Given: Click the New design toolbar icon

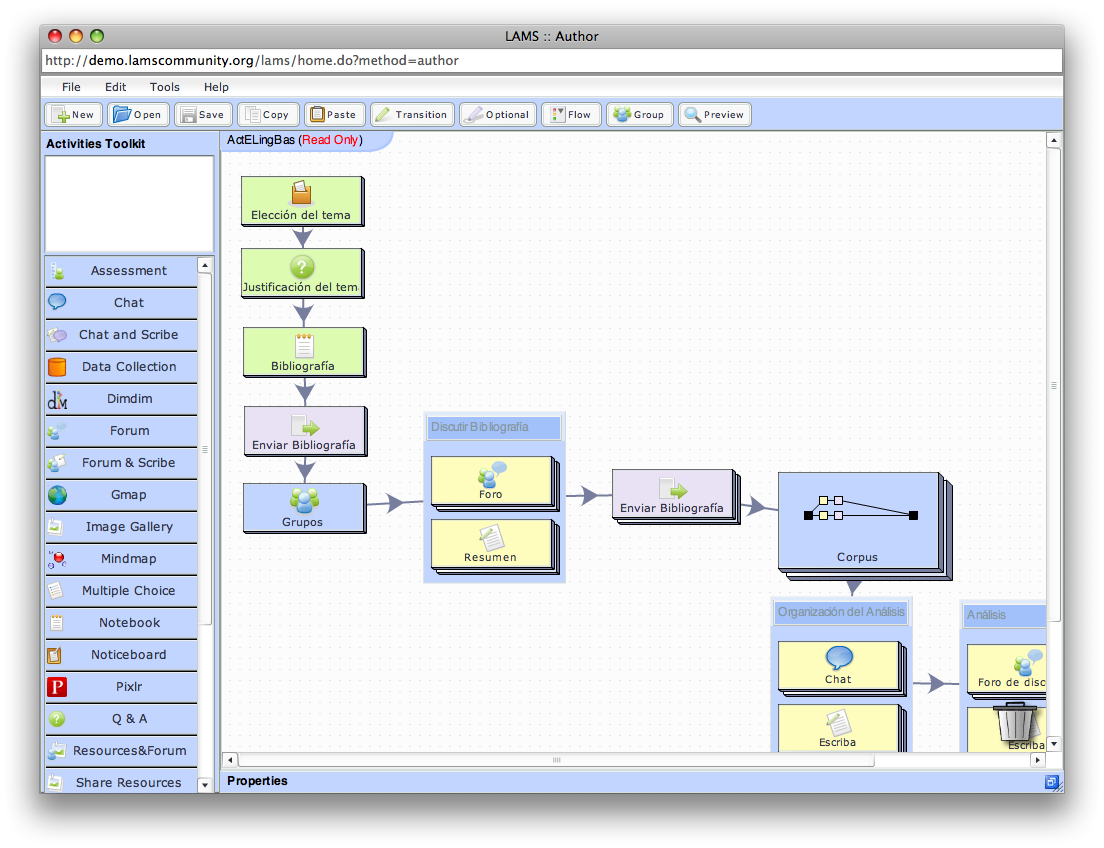Looking at the screenshot, I should (73, 115).
